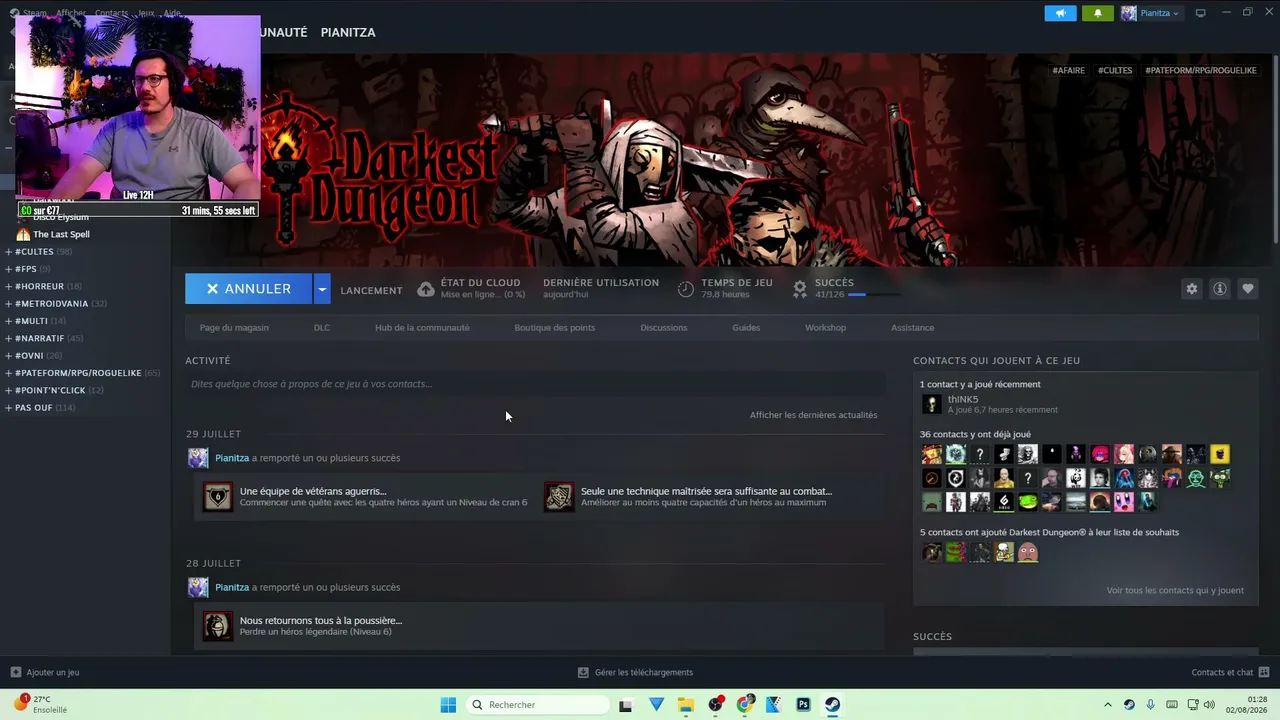The height and width of the screenshot is (720, 1280).
Task: Open the Workshop tab
Action: [825, 328]
